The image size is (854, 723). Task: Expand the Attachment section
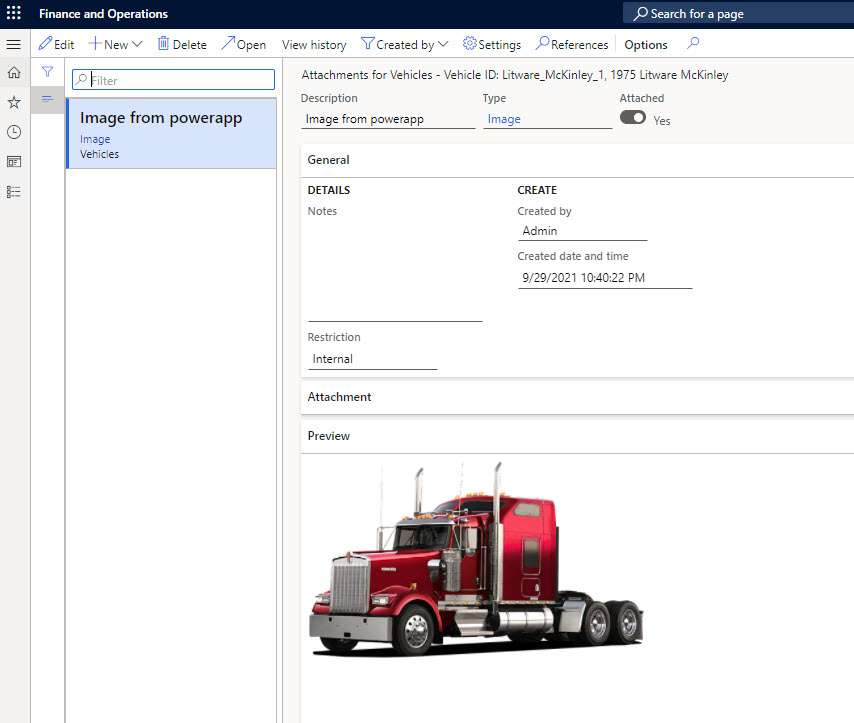[x=340, y=397]
